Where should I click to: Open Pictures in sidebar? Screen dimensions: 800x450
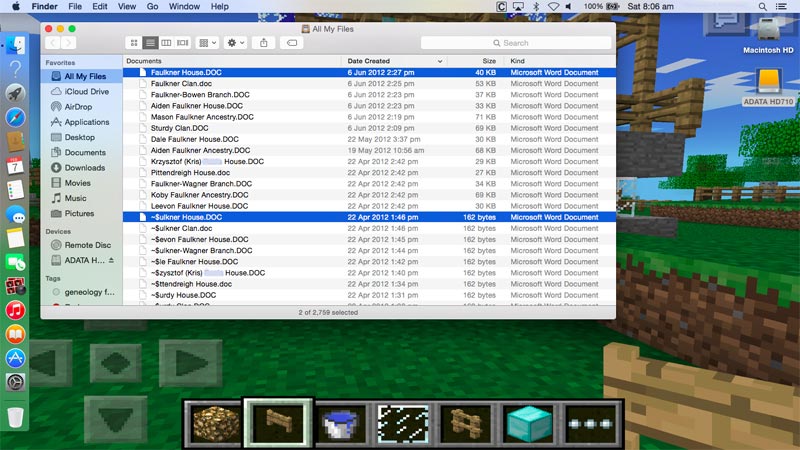[x=81, y=213]
